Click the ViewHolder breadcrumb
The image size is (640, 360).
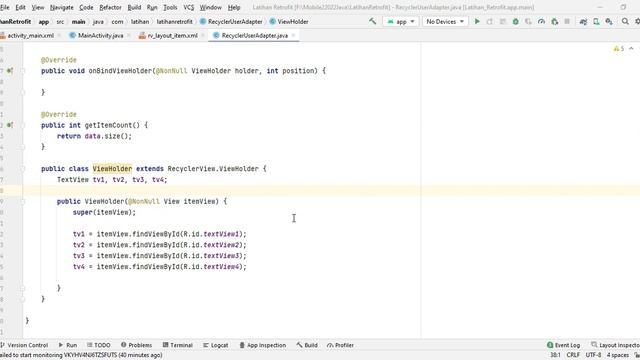click(289, 22)
